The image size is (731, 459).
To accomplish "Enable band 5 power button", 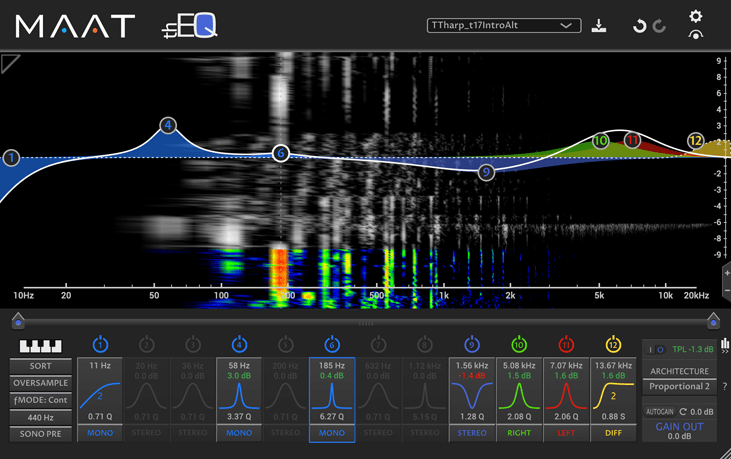I will point(285,345).
